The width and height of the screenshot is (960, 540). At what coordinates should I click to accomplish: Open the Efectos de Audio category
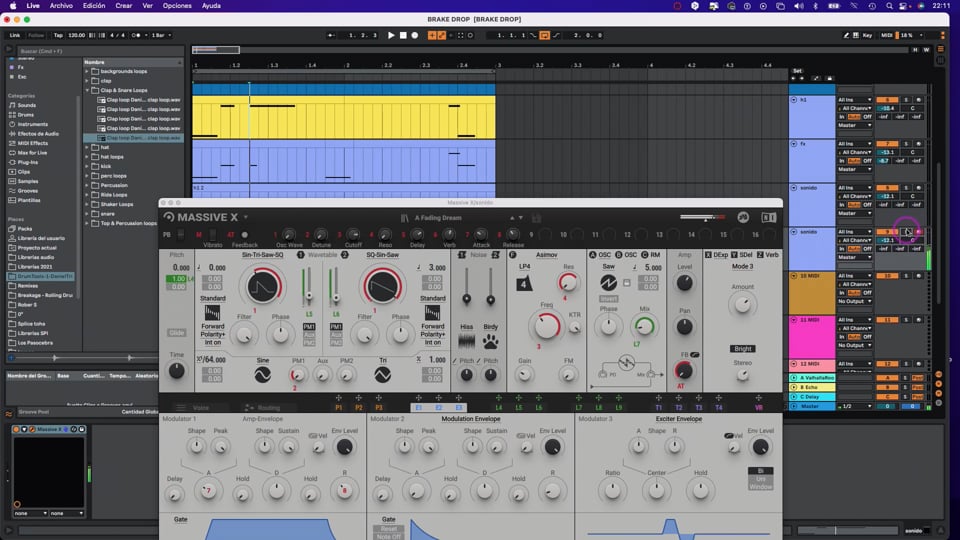tap(38, 133)
